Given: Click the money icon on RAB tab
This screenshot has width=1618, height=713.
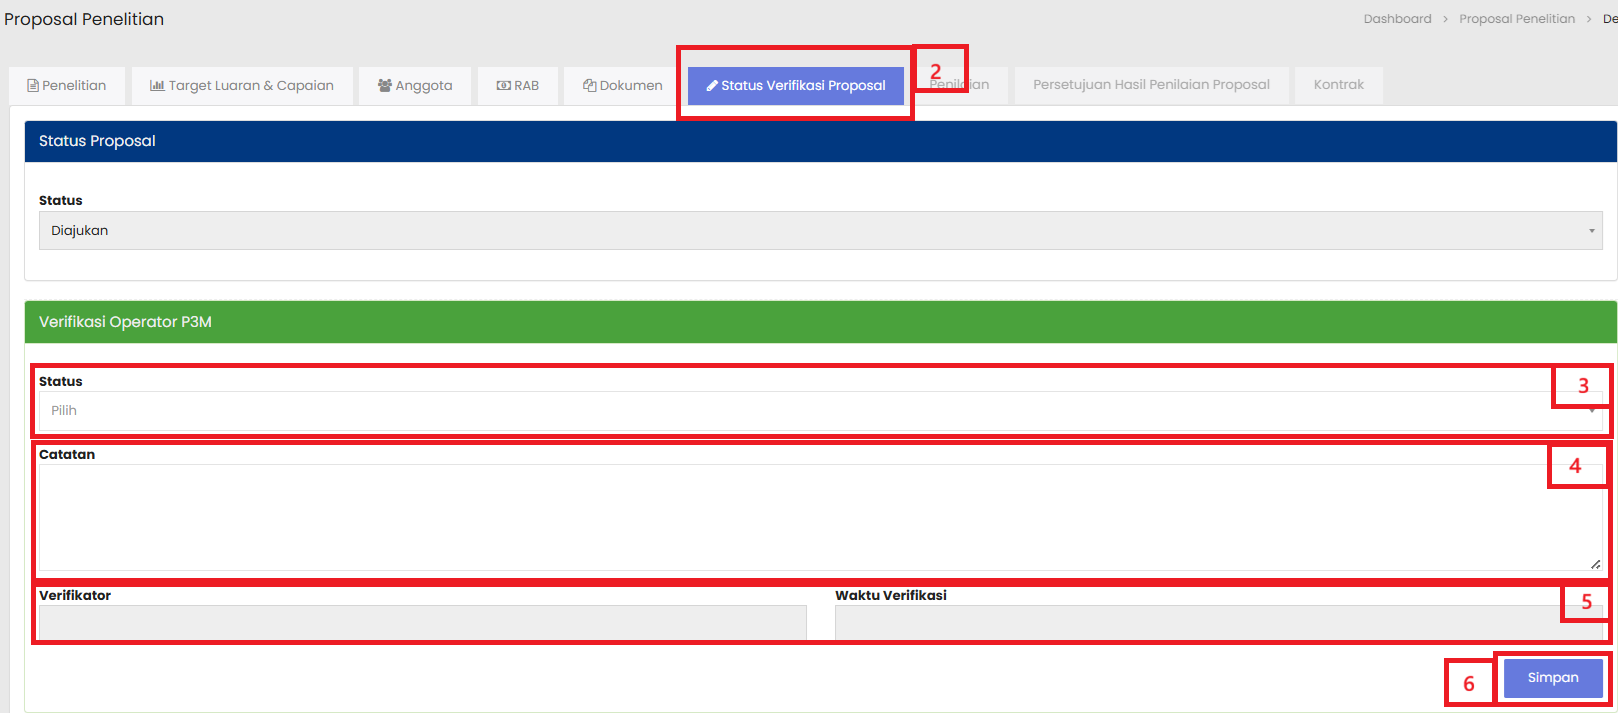Looking at the screenshot, I should coord(504,86).
